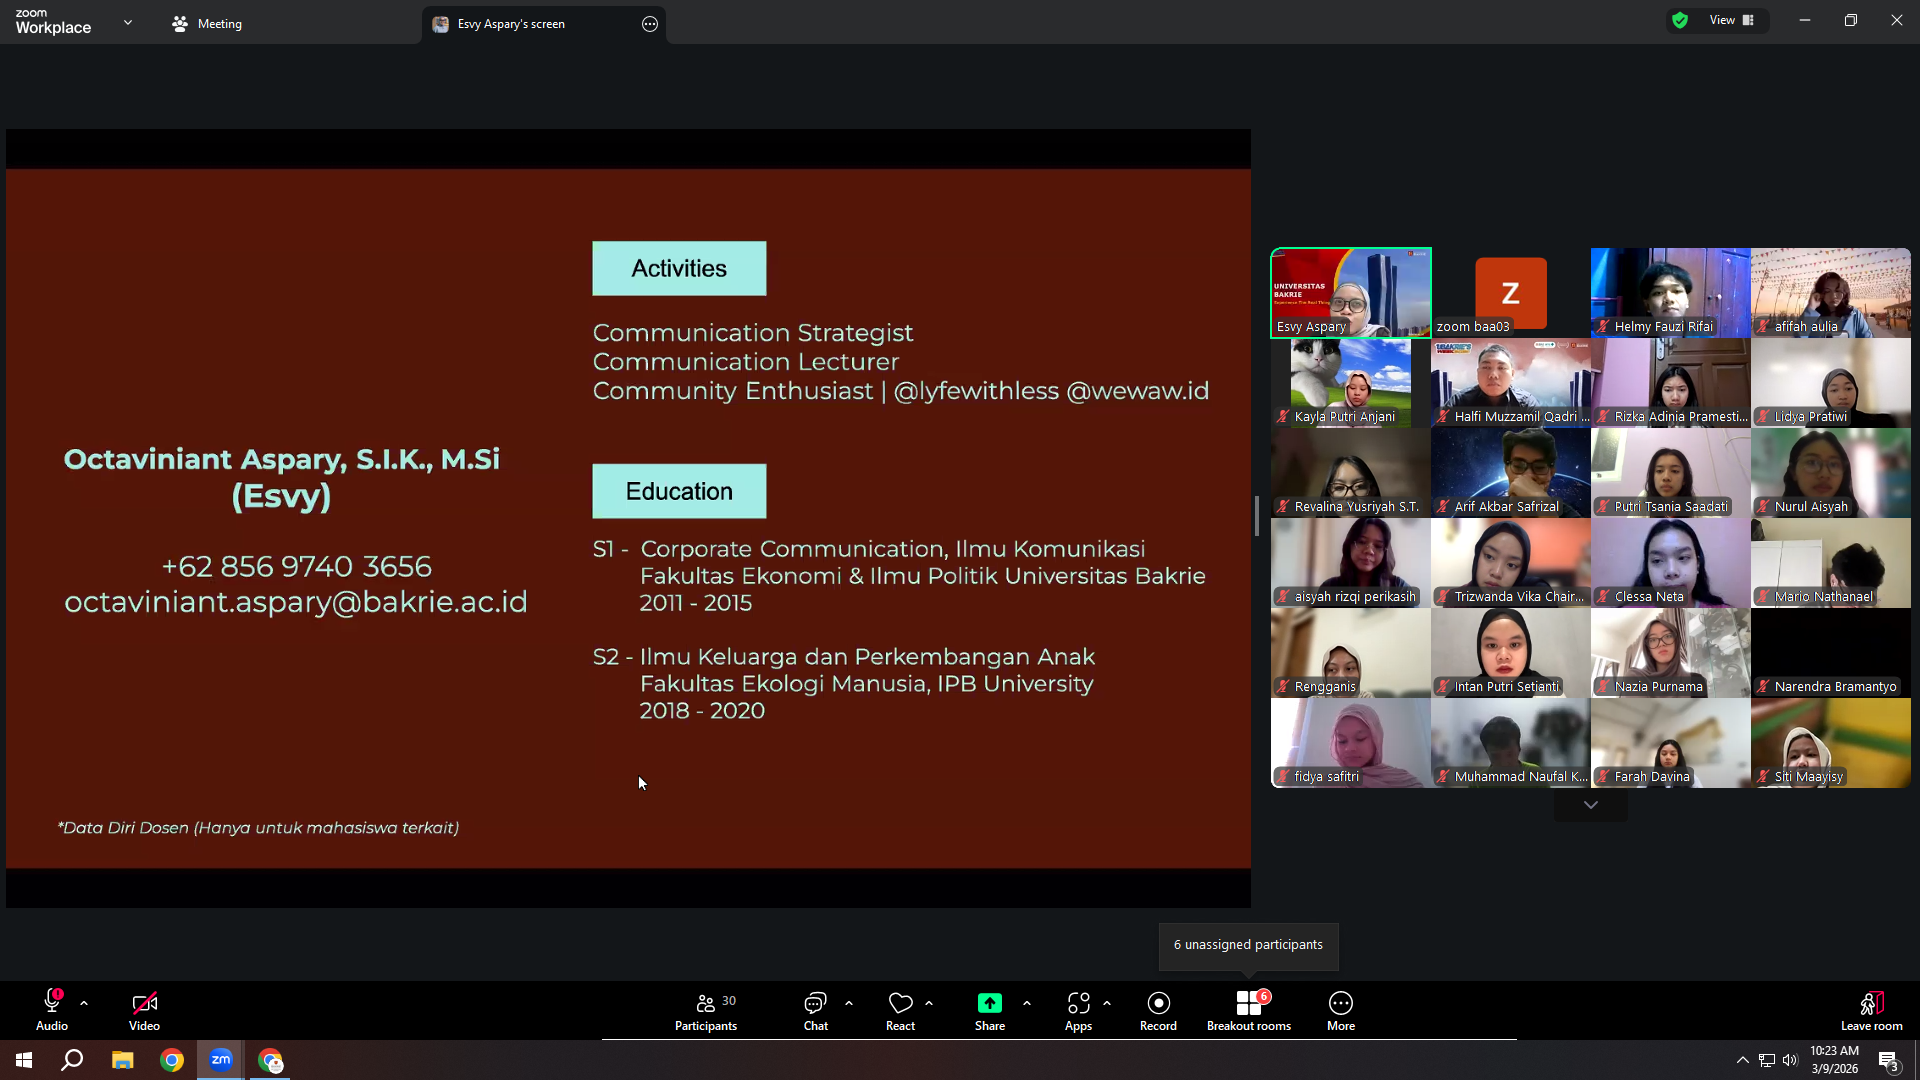Open the Apps panel
The image size is (1920, 1080).
pos(1078,1011)
